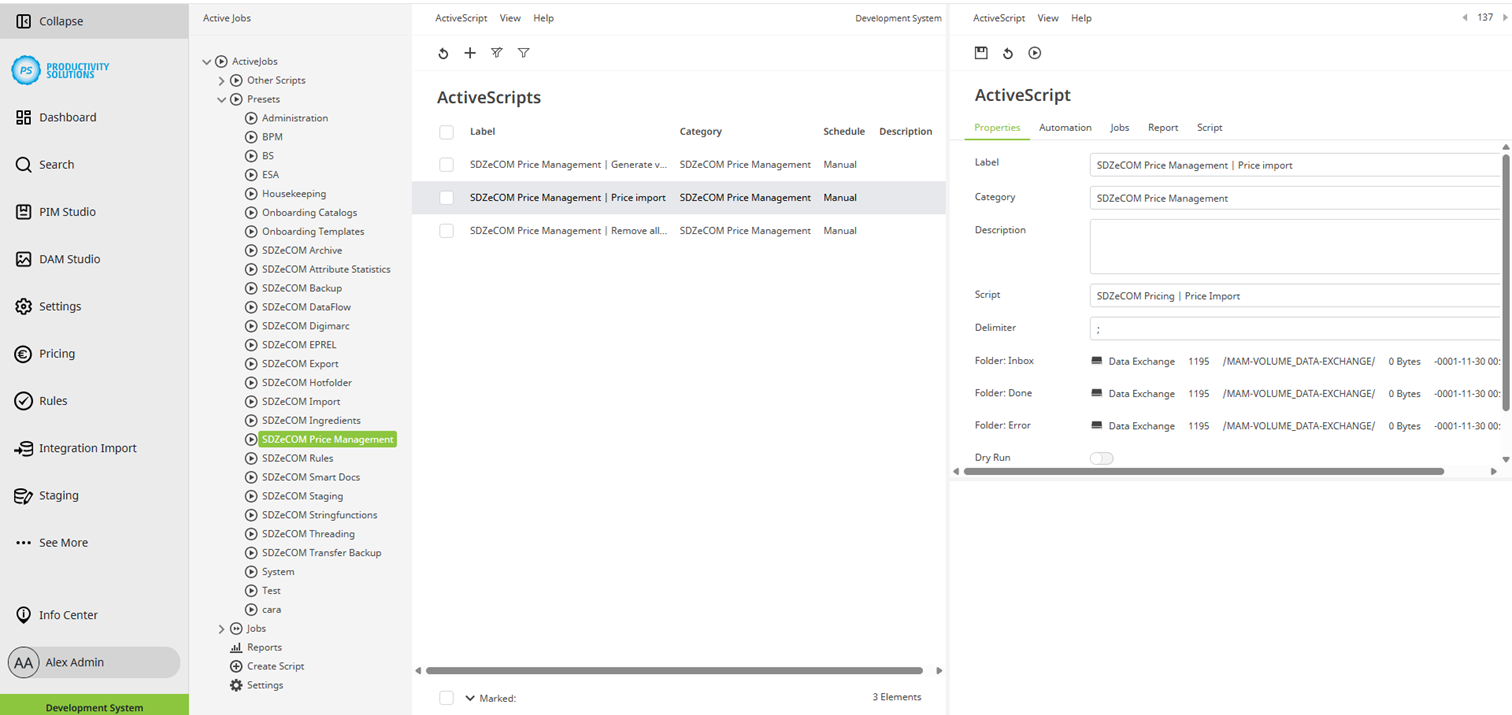Image resolution: width=1512 pixels, height=715 pixels.
Task: Collapse the Presets tree node
Action: pyautogui.click(x=222, y=99)
